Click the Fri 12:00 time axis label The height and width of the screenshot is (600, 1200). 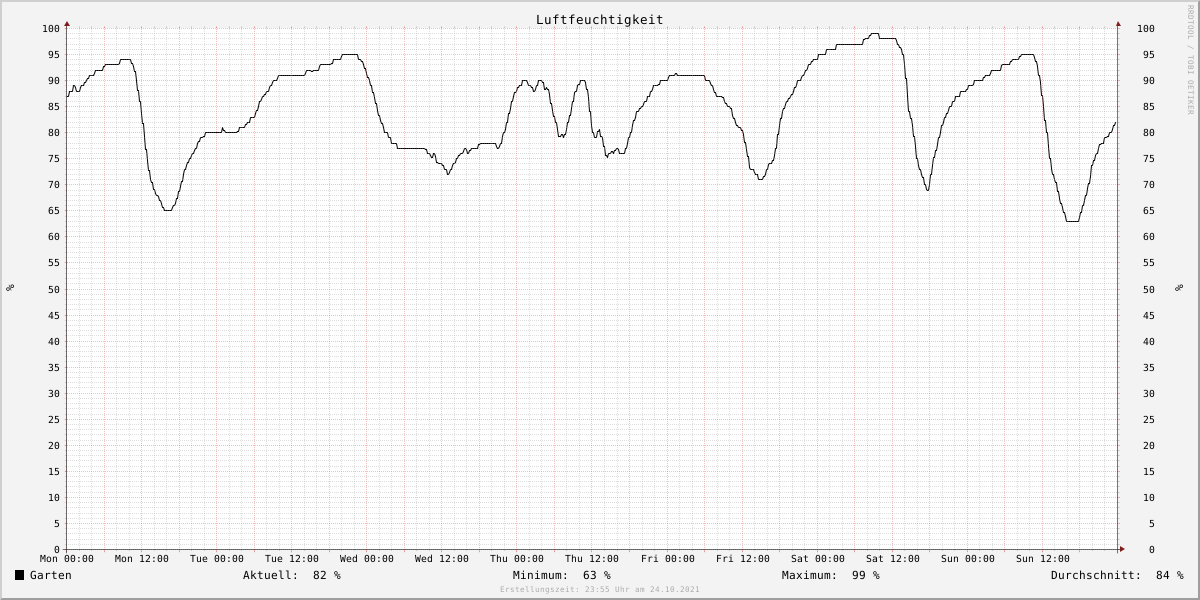point(743,559)
